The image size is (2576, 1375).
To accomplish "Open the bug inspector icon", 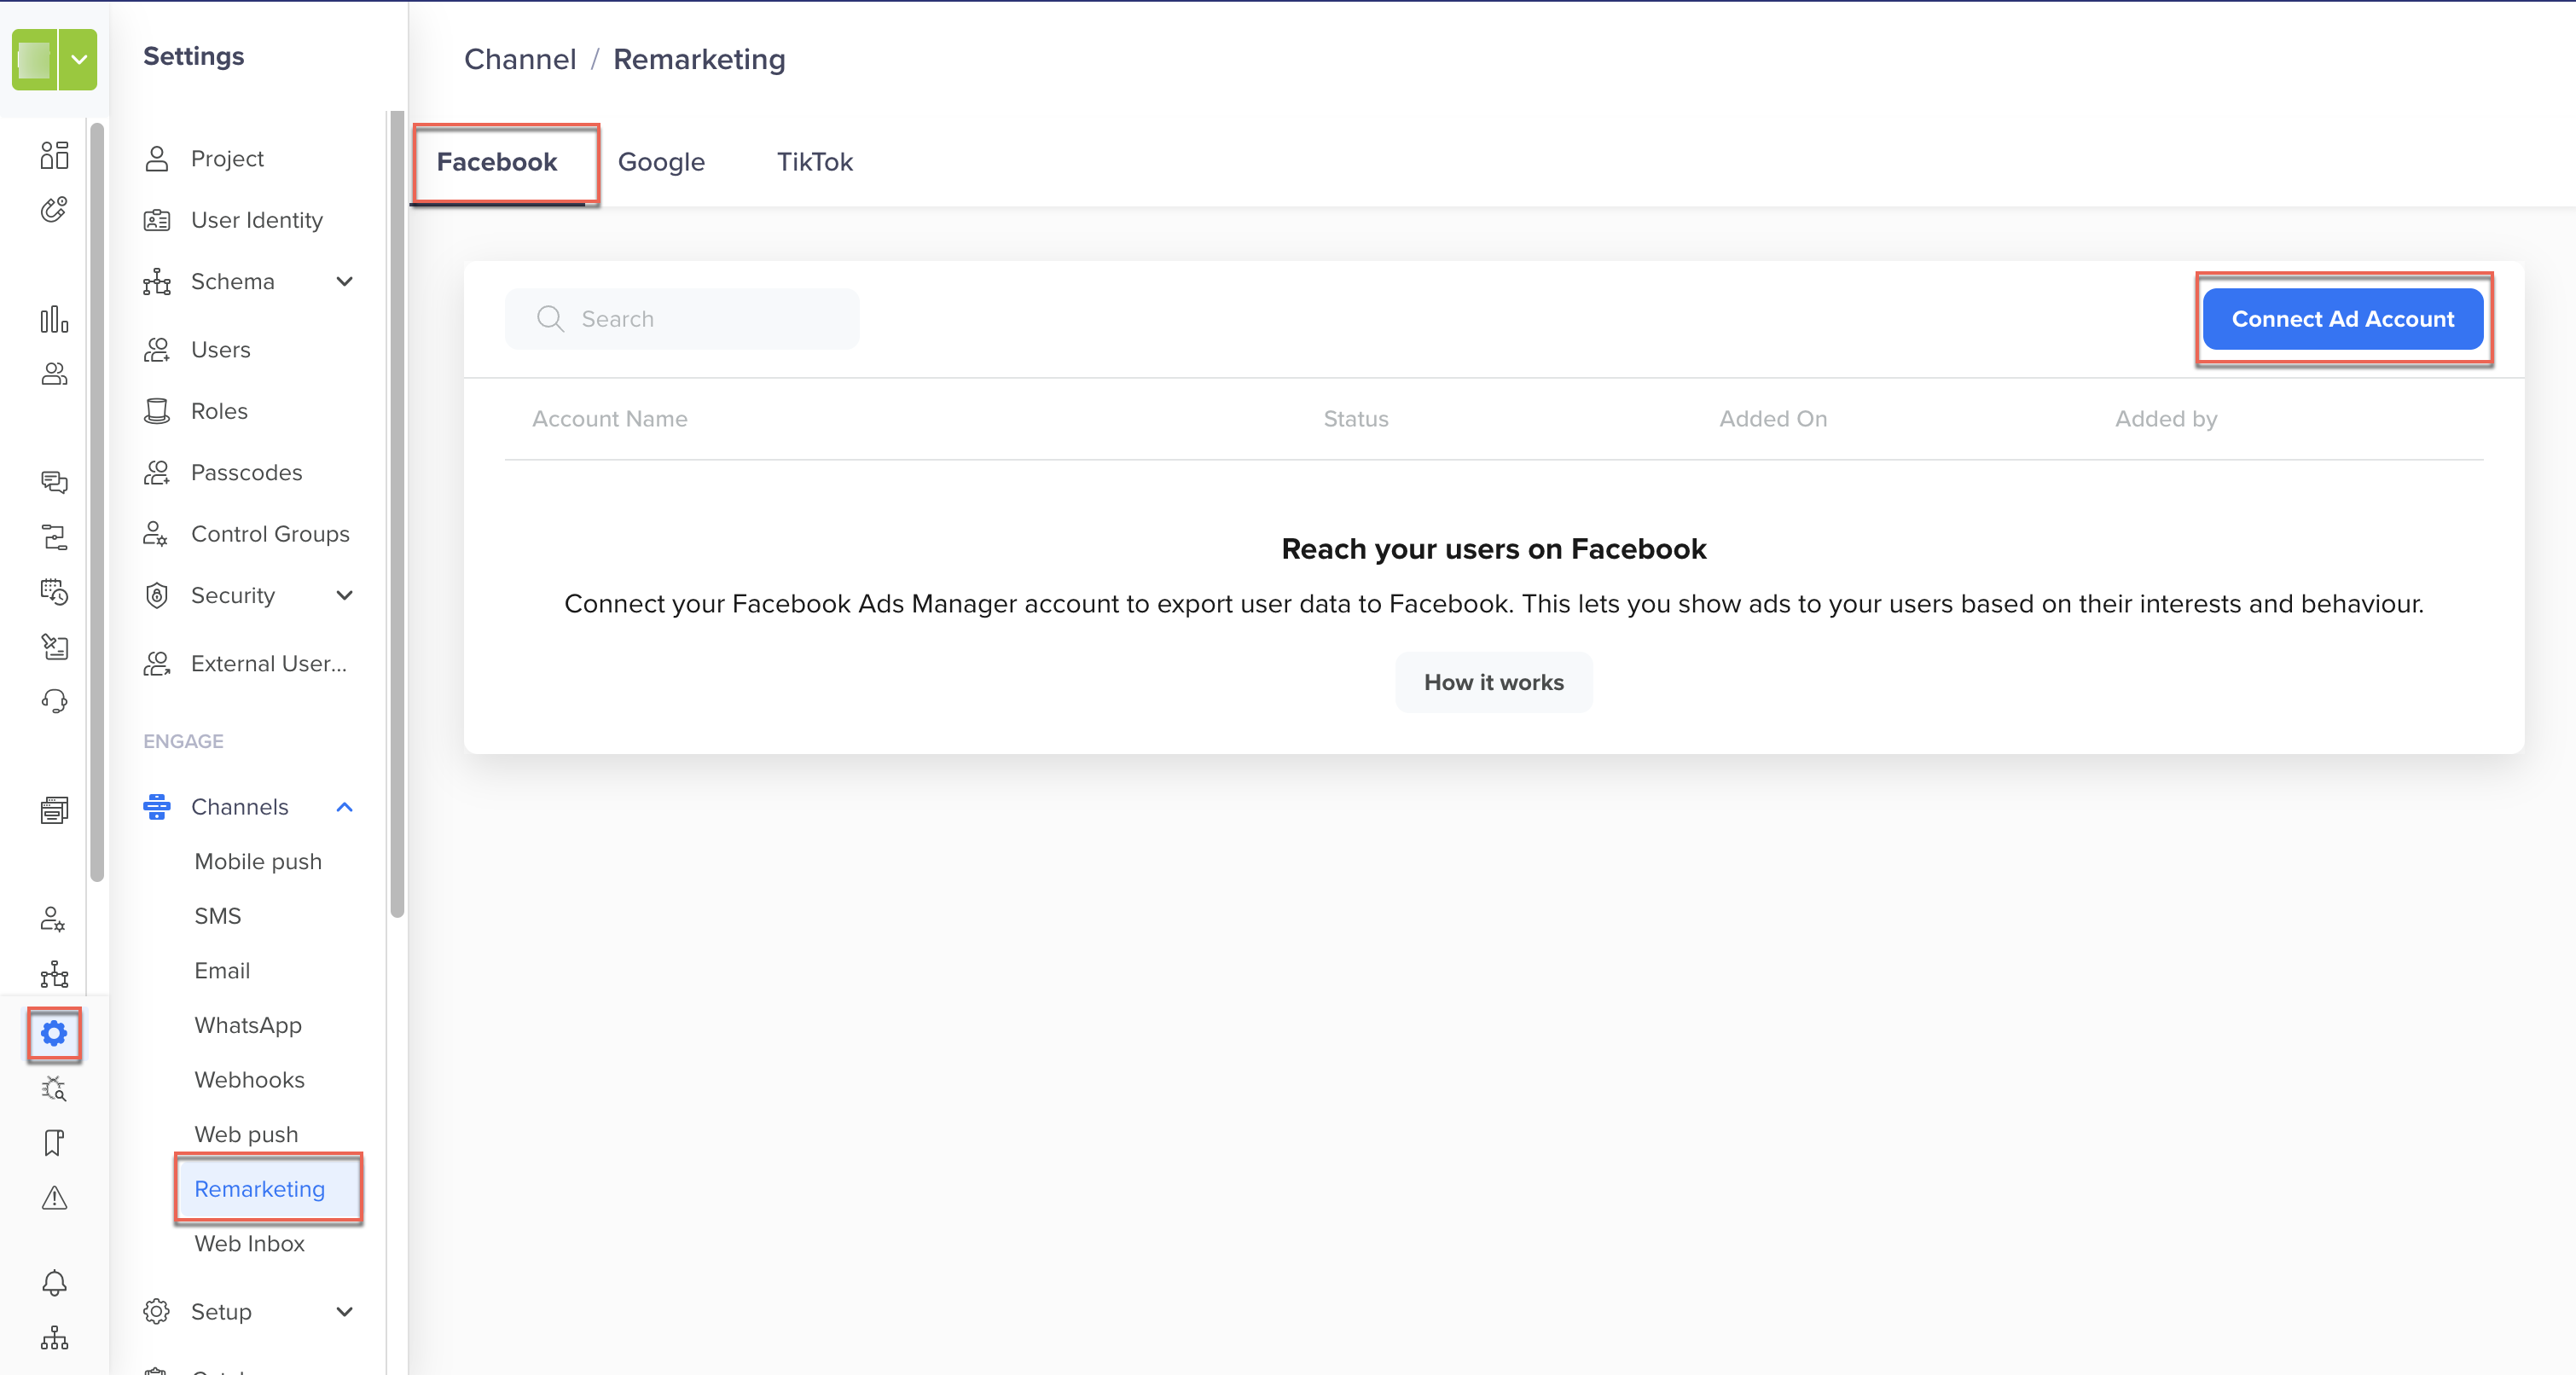I will point(54,1088).
